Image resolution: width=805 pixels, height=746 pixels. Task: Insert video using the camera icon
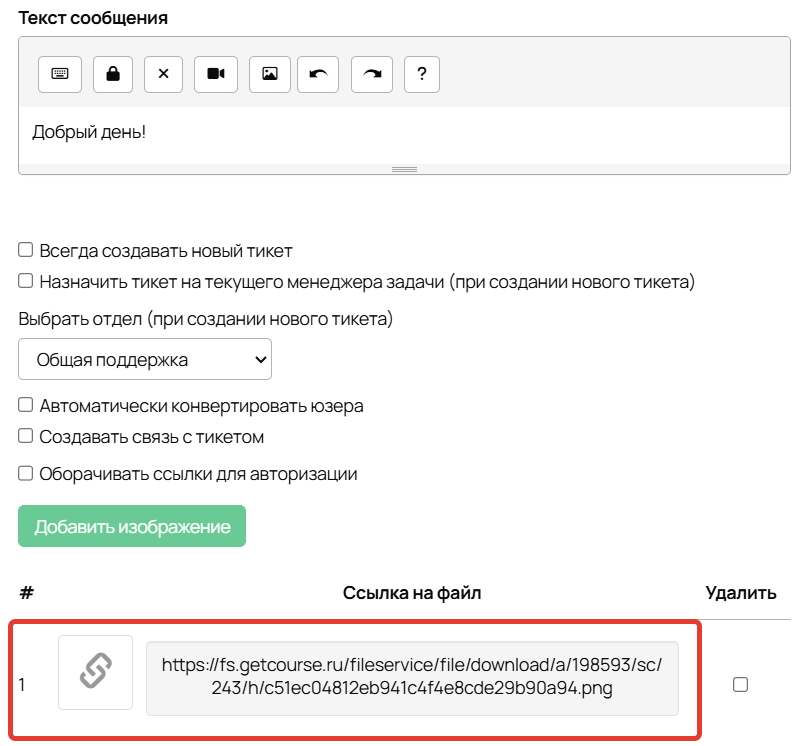click(x=216, y=74)
